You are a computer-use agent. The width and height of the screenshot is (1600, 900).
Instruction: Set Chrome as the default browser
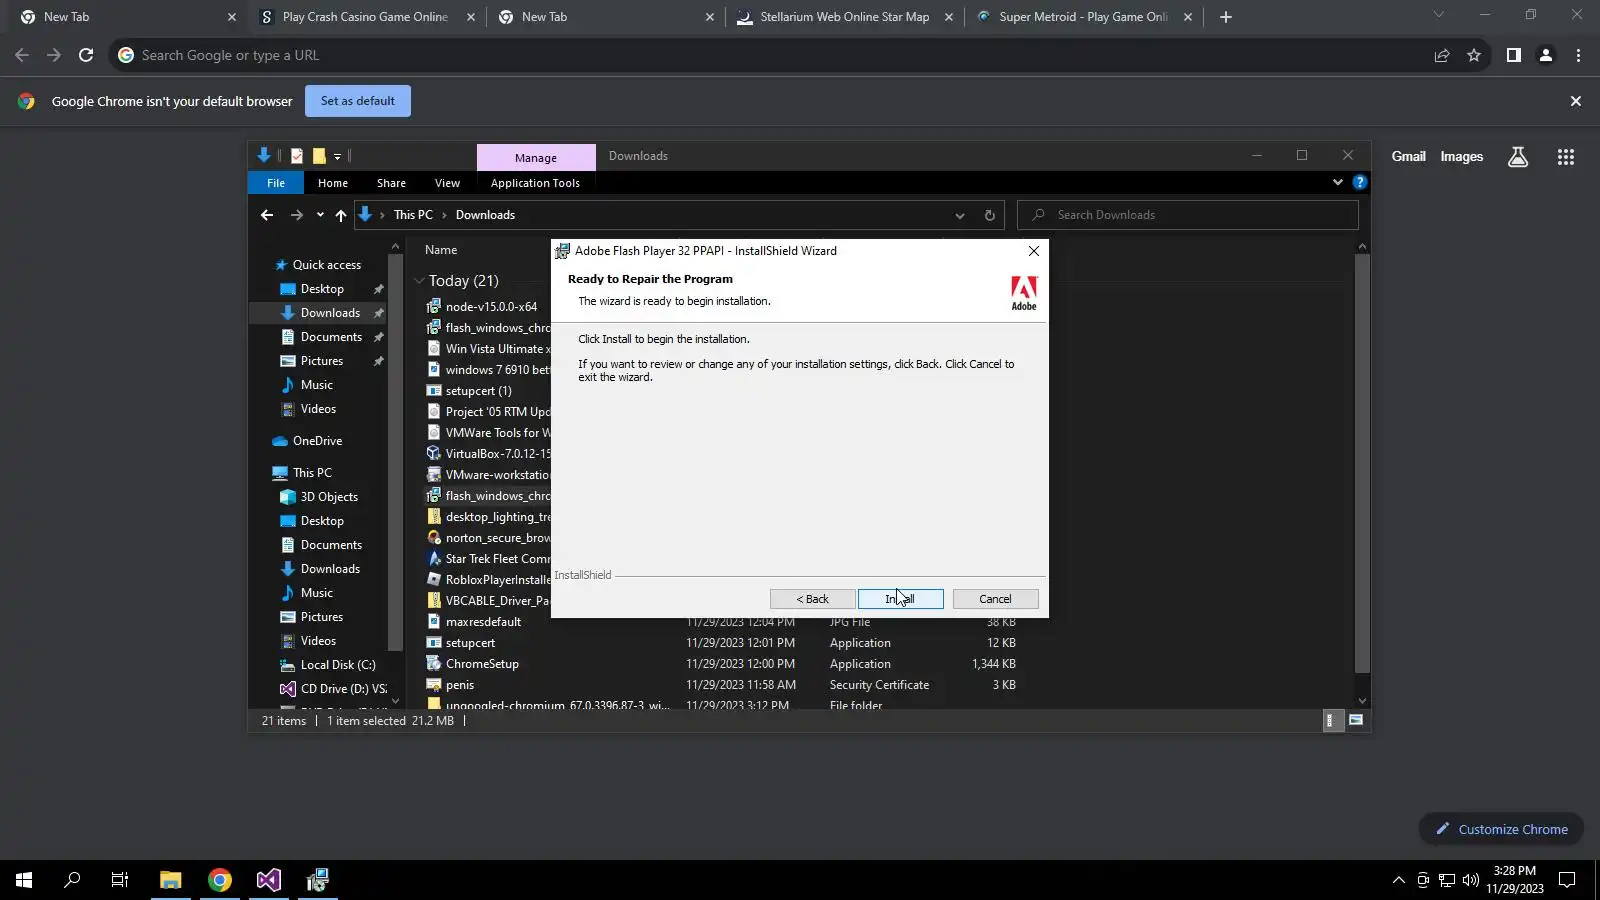click(358, 101)
